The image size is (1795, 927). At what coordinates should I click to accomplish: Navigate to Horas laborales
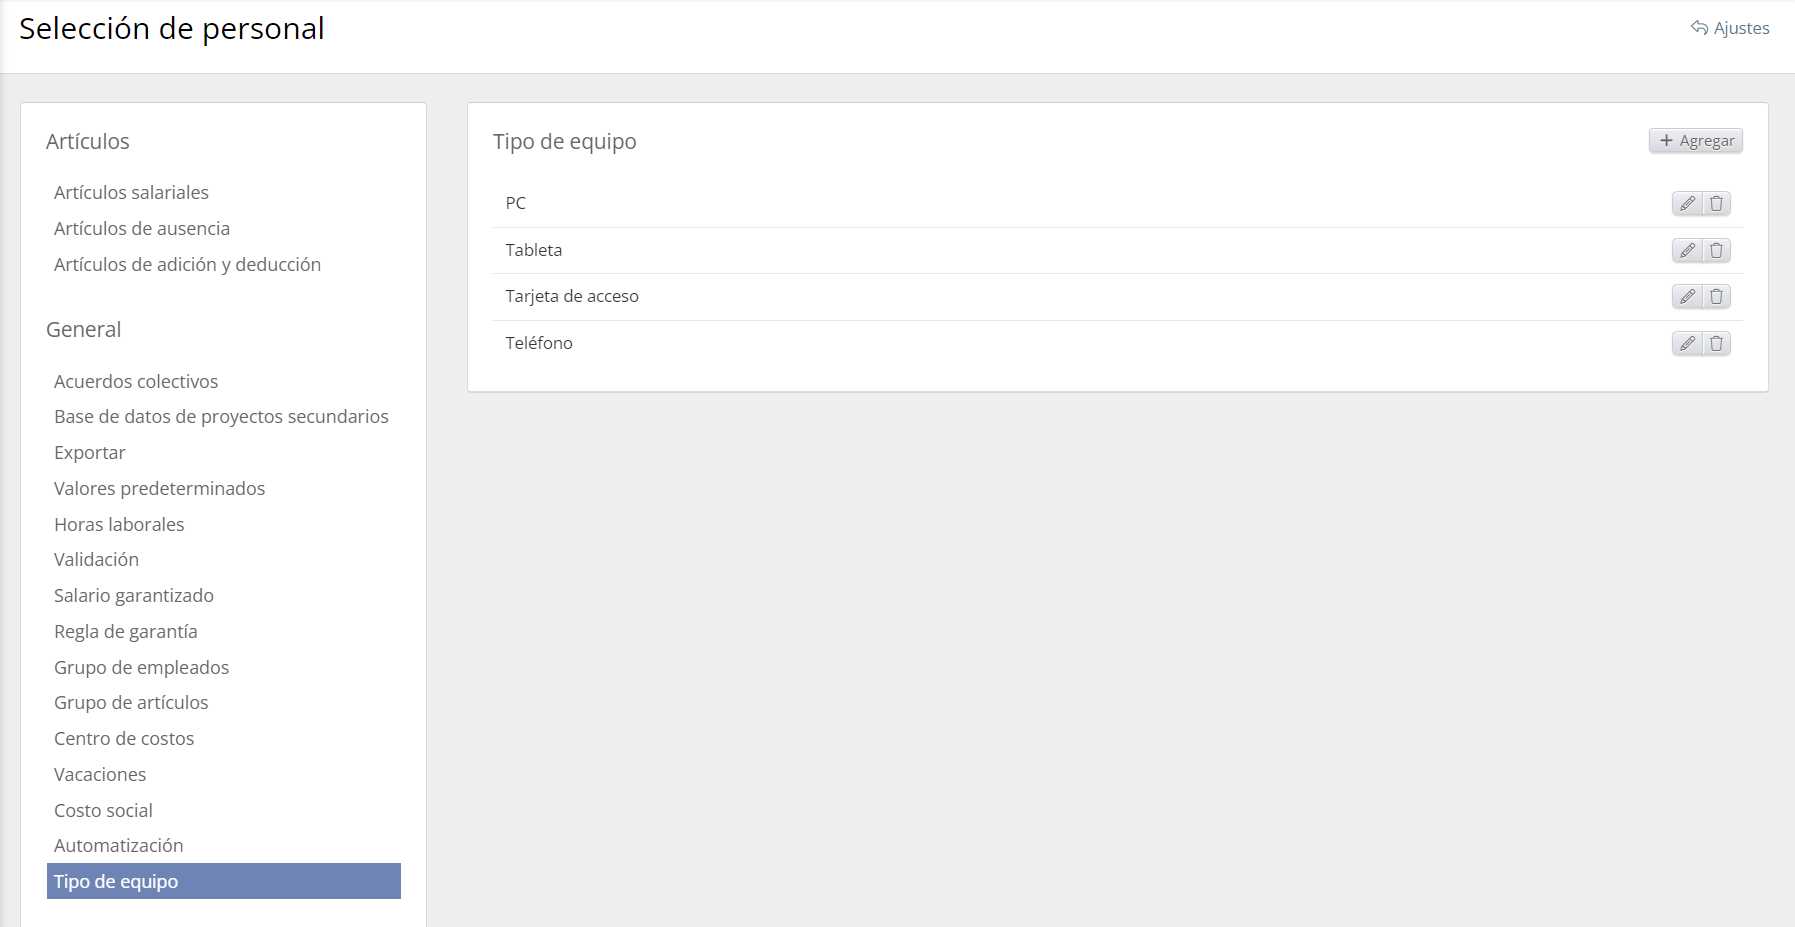click(x=119, y=524)
